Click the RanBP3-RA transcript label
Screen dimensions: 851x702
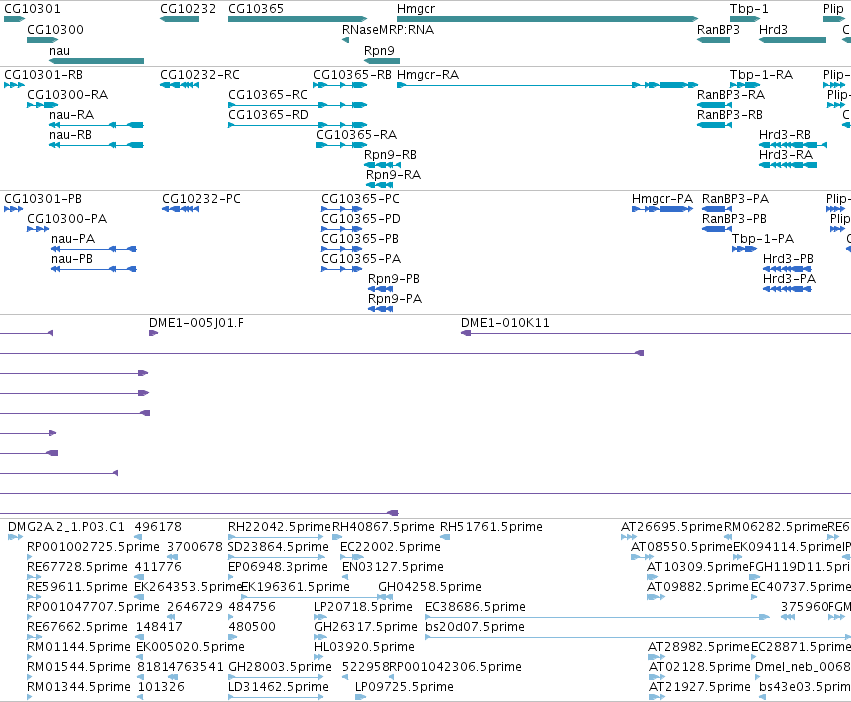[731, 95]
